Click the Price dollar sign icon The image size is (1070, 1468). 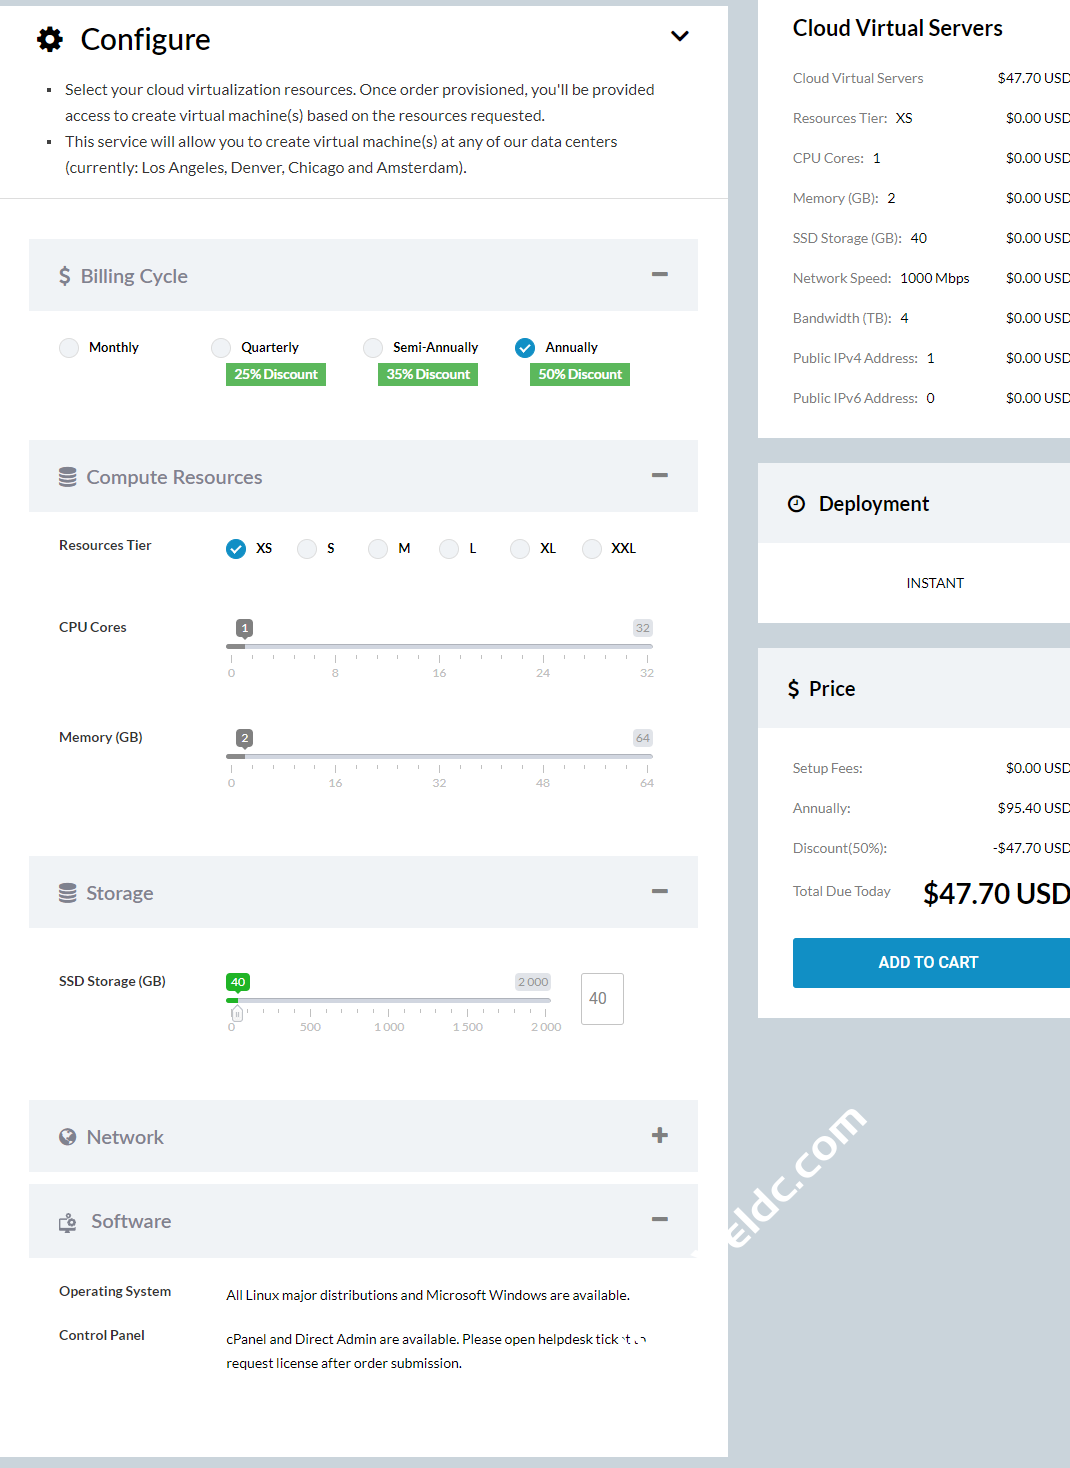(794, 689)
